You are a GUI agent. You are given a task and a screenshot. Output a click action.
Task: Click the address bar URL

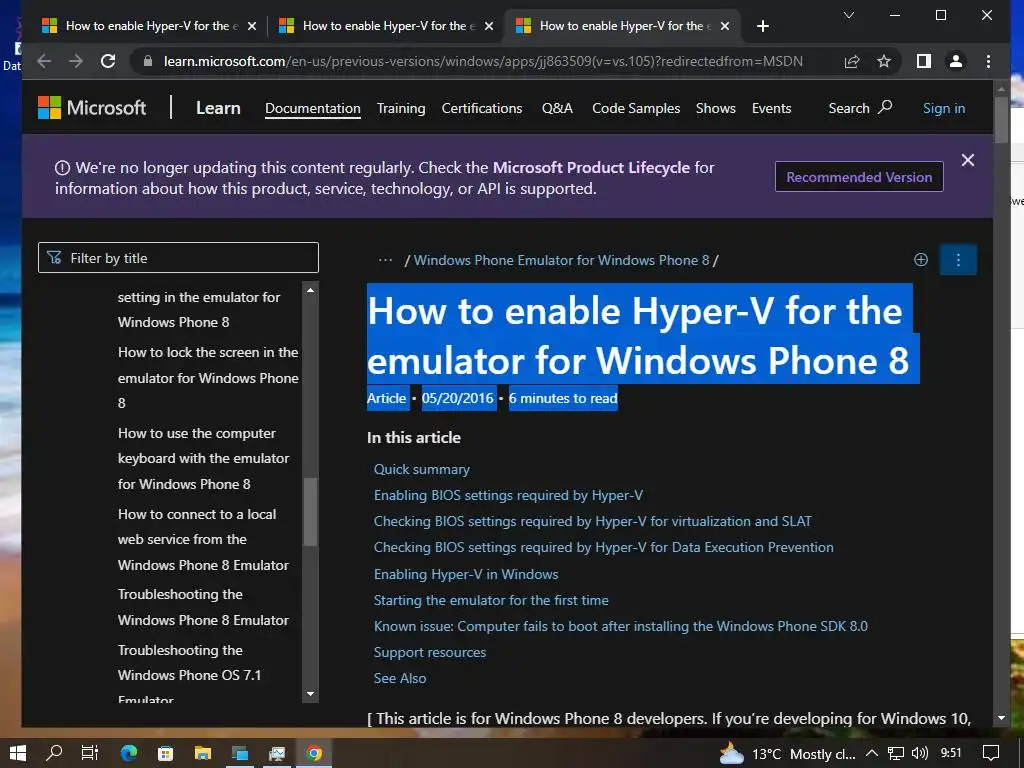pyautogui.click(x=483, y=61)
